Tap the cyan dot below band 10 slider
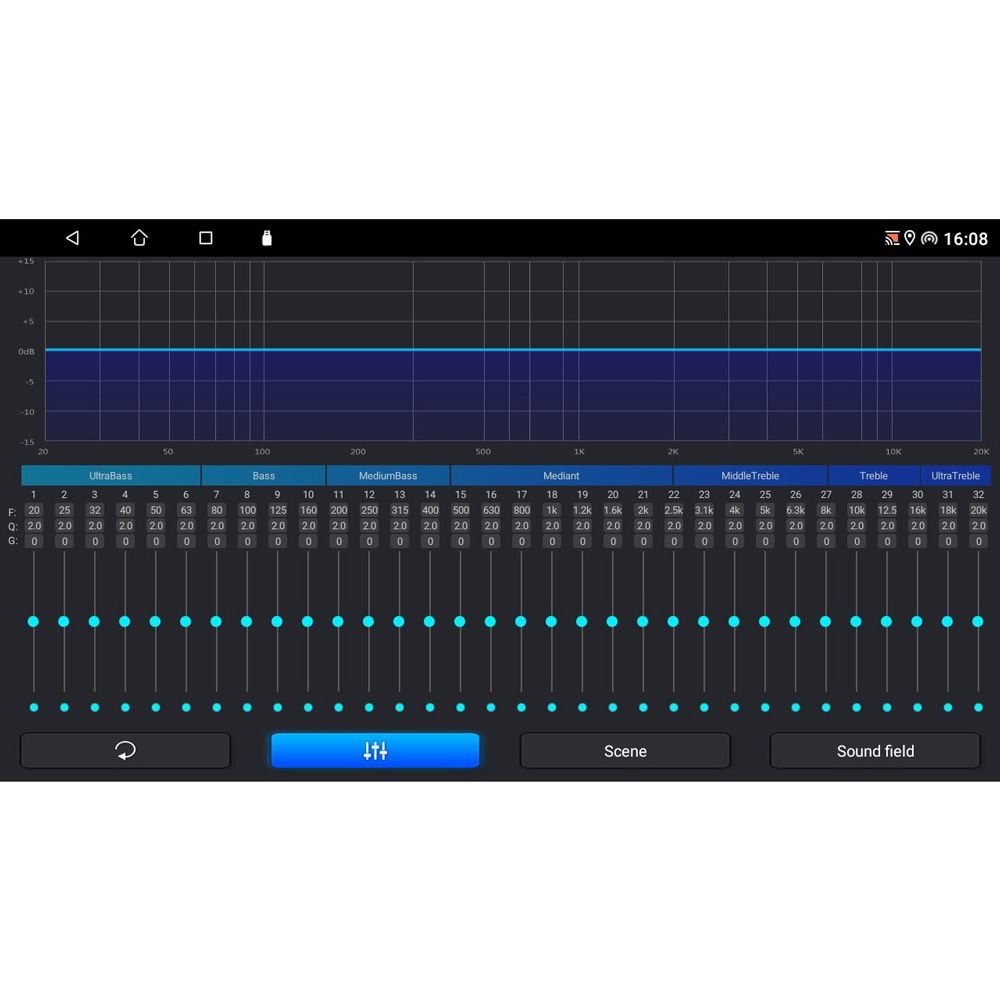1000x1000 pixels. click(308, 707)
